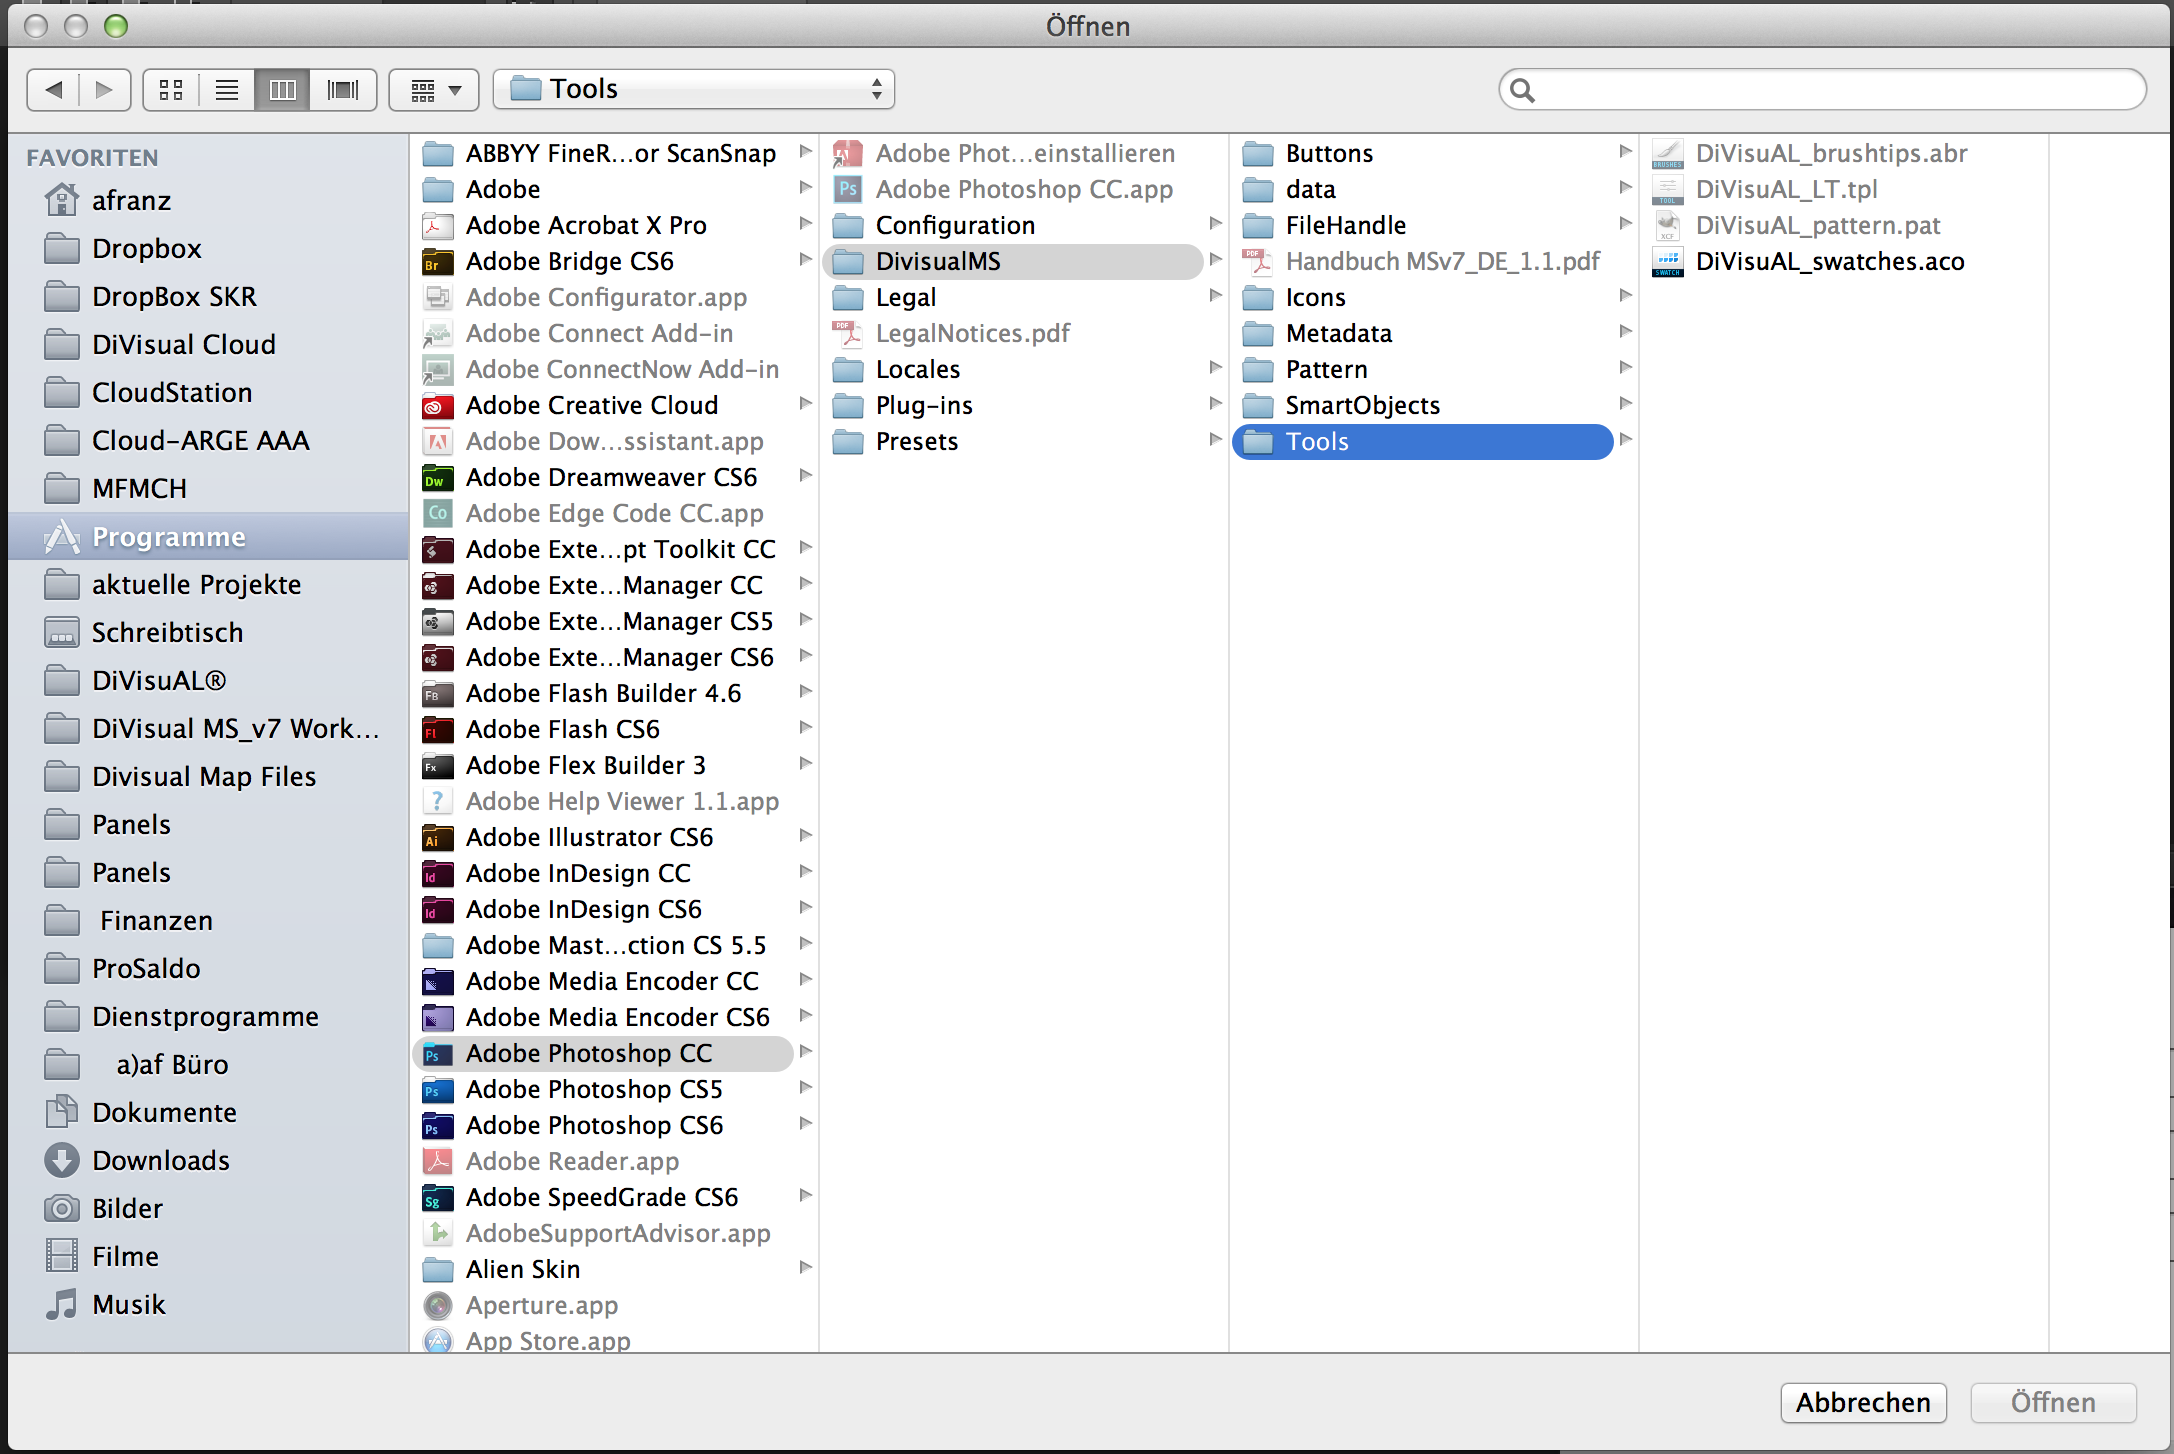Screen dimensions: 2174x1454
Task: Select the Adobe Illustrator CS6 icon
Action: click(x=437, y=838)
